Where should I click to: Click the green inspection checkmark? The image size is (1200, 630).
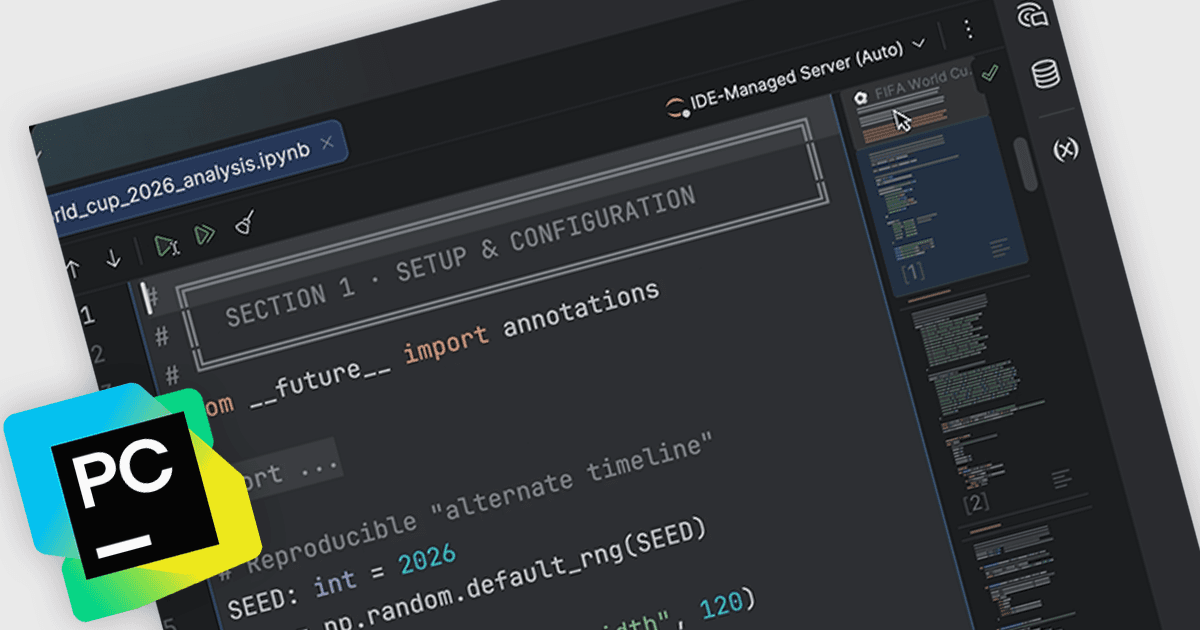coord(990,73)
